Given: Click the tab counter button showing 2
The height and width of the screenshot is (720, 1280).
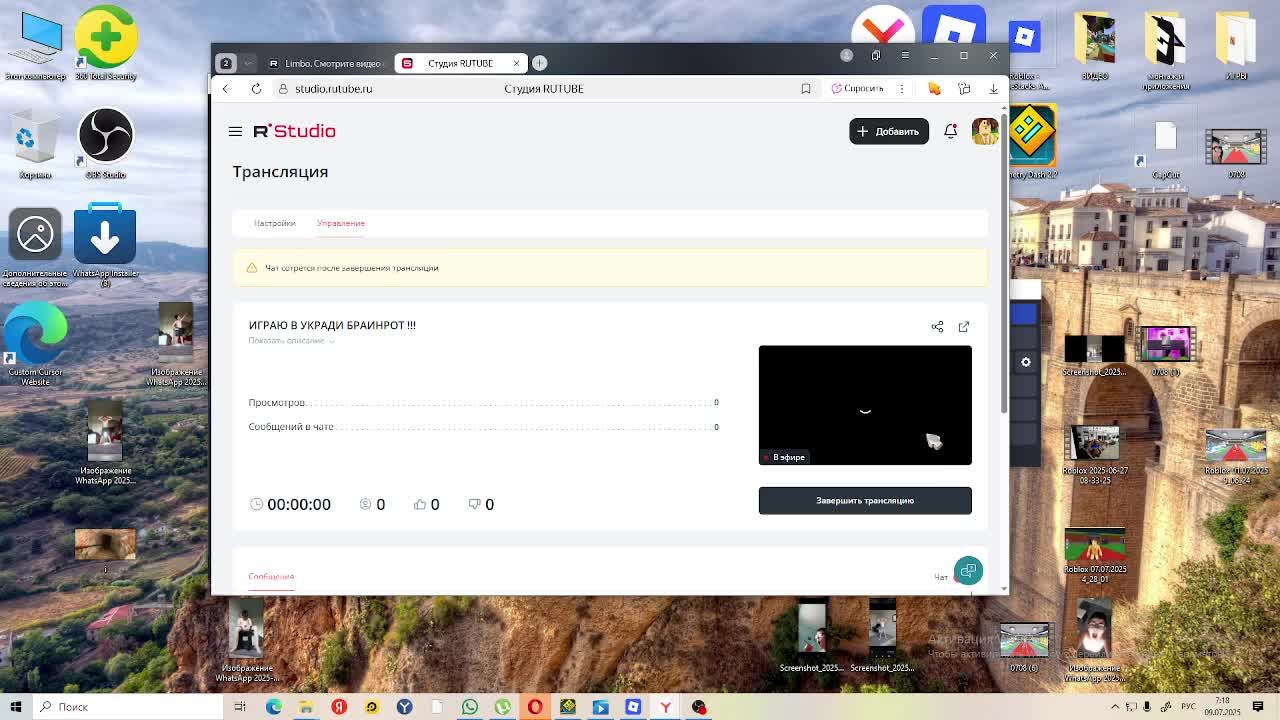Looking at the screenshot, I should (226, 63).
